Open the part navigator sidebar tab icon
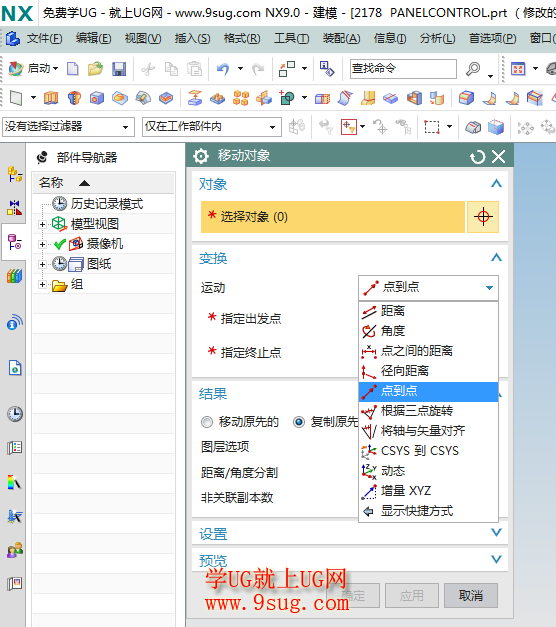The width and height of the screenshot is (556, 627). click(x=15, y=242)
